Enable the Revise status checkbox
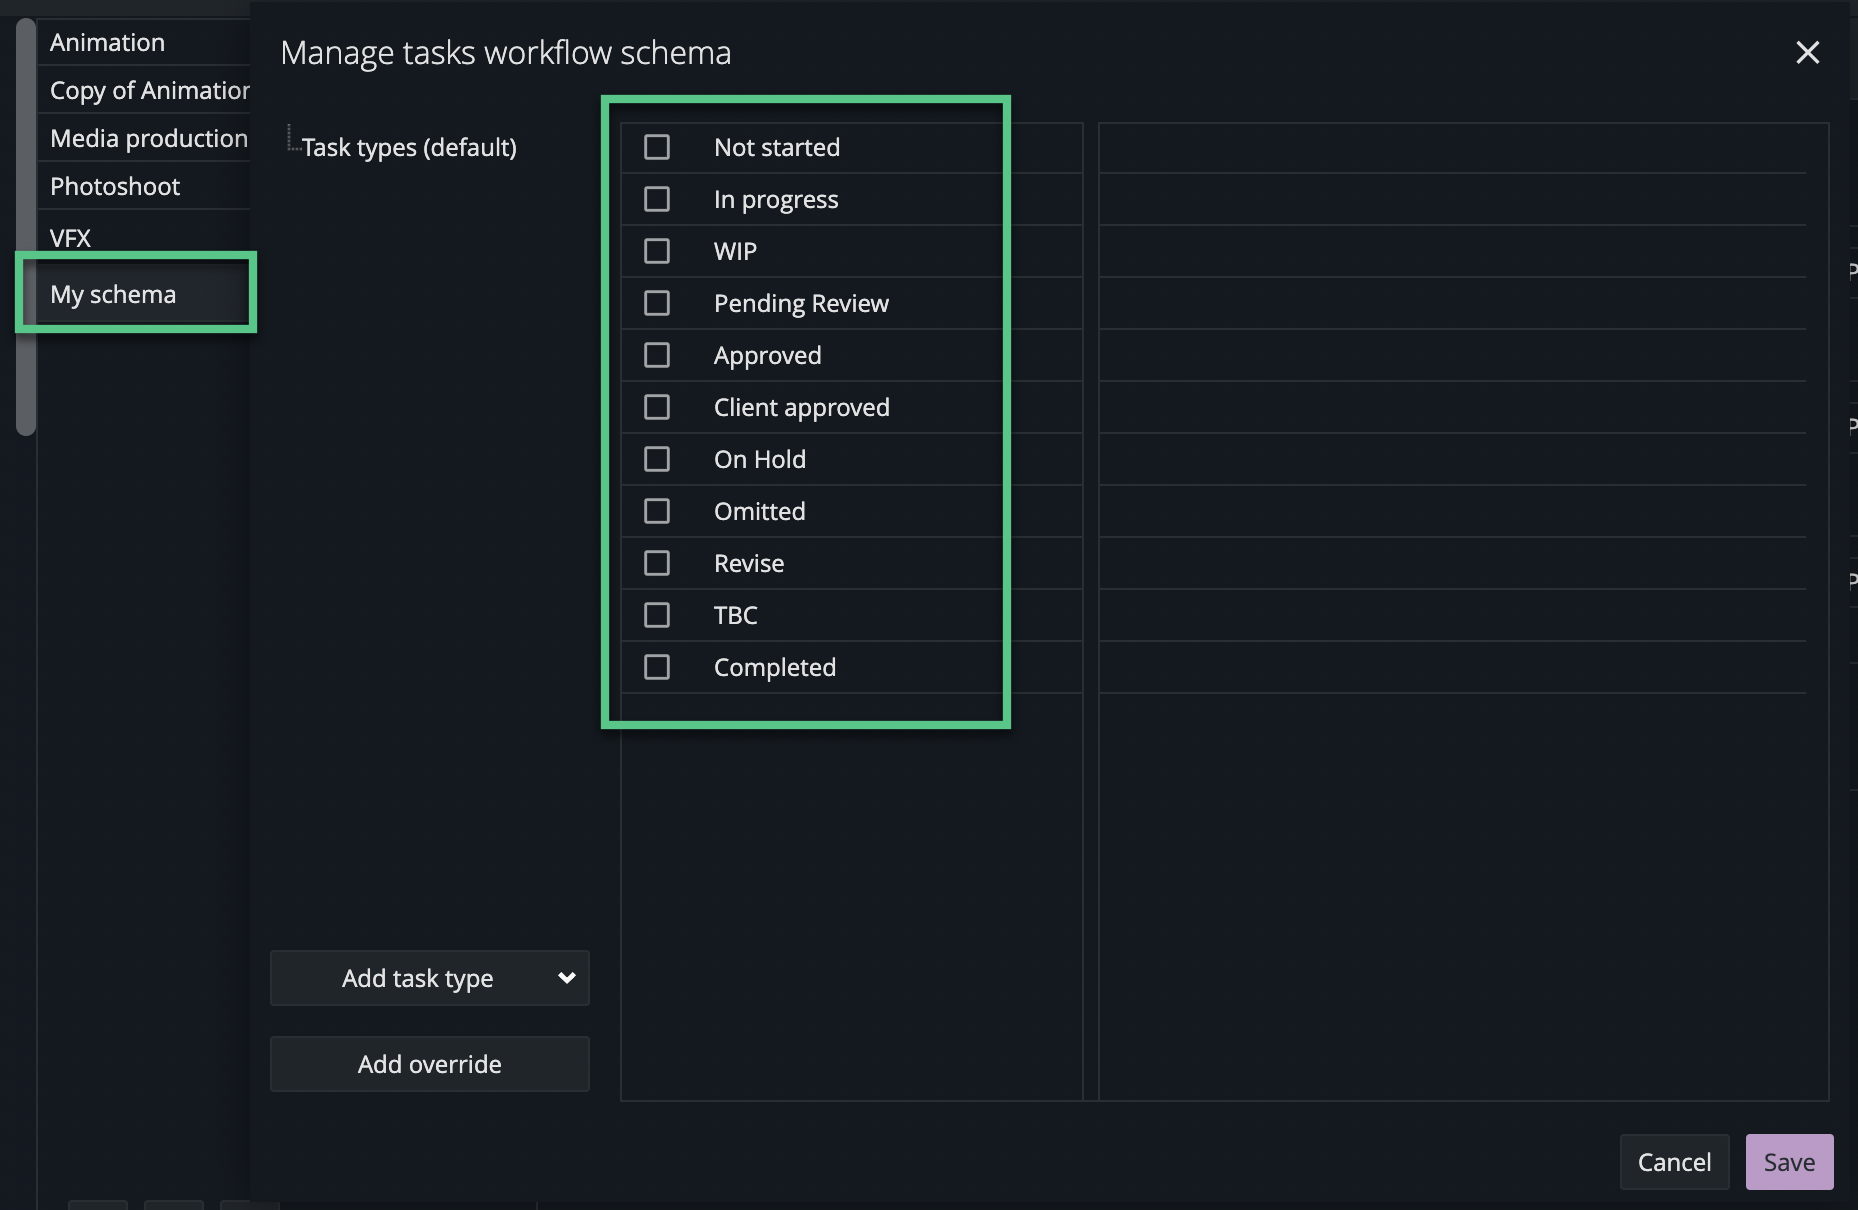This screenshot has height=1210, width=1858. [x=657, y=563]
